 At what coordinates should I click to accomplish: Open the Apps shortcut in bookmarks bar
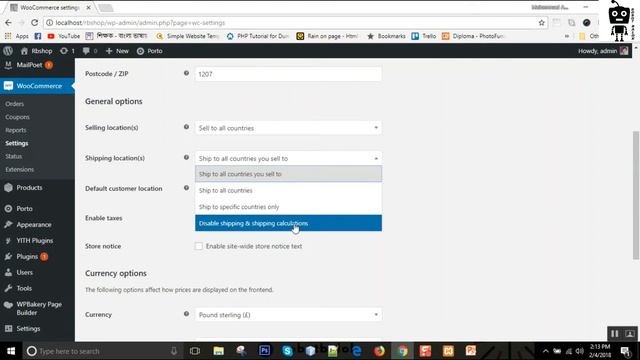tap(16, 36)
